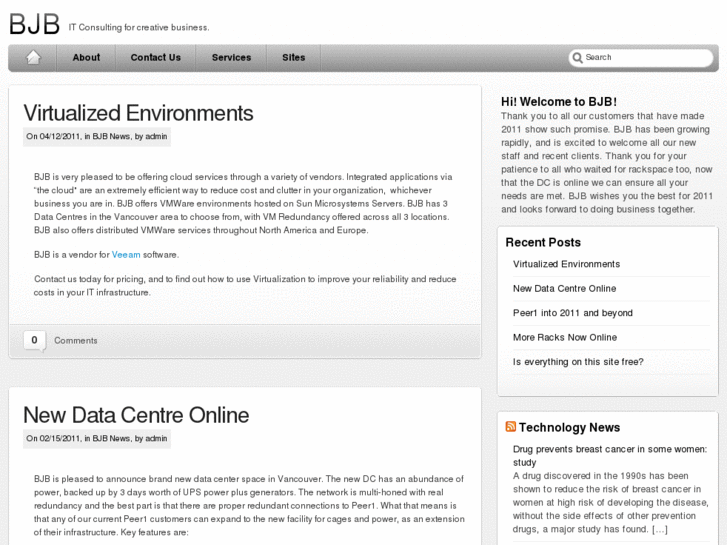Click the date 02/15/2011 in post meta
727x545 pixels.
click(x=60, y=438)
